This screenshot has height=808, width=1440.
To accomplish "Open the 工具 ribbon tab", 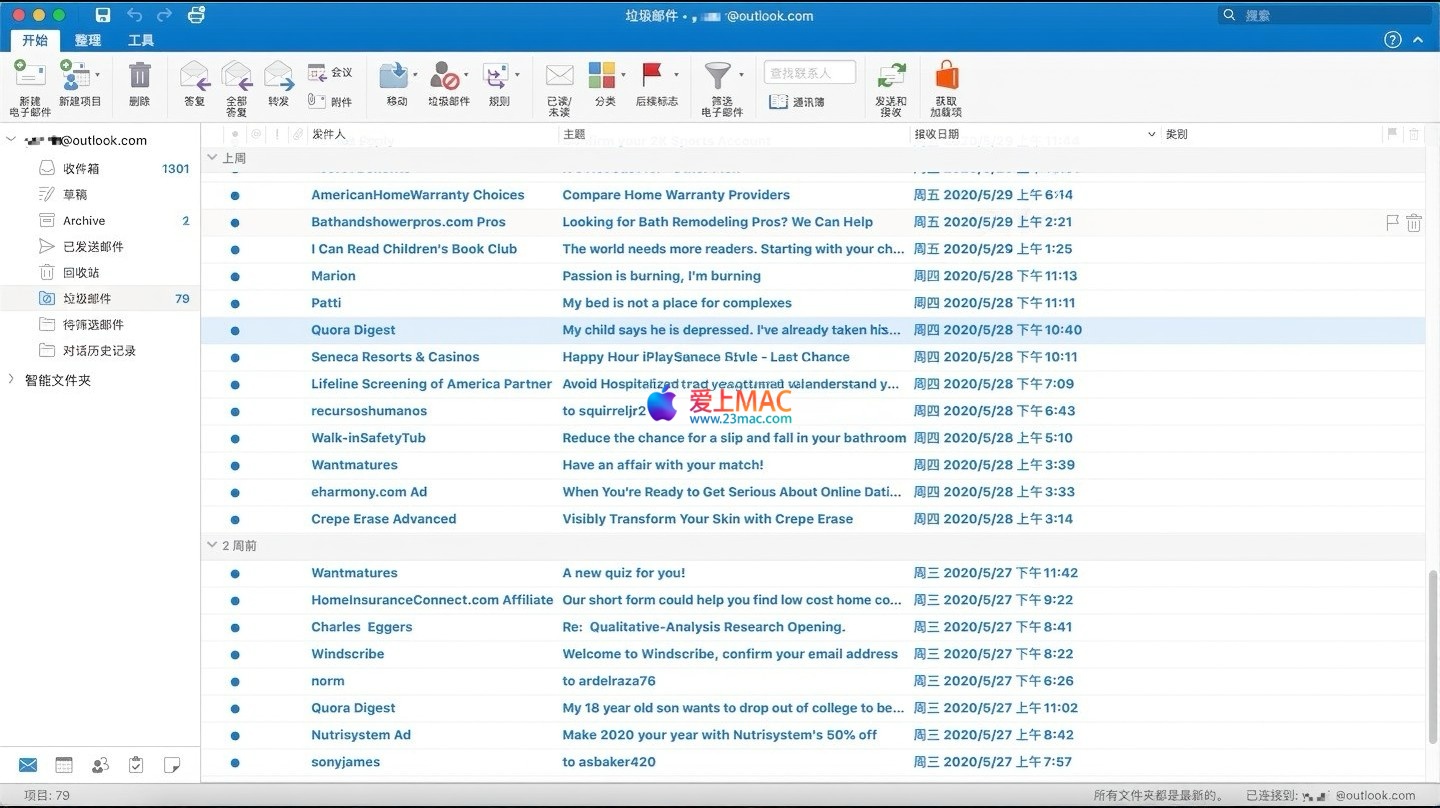I will [141, 41].
